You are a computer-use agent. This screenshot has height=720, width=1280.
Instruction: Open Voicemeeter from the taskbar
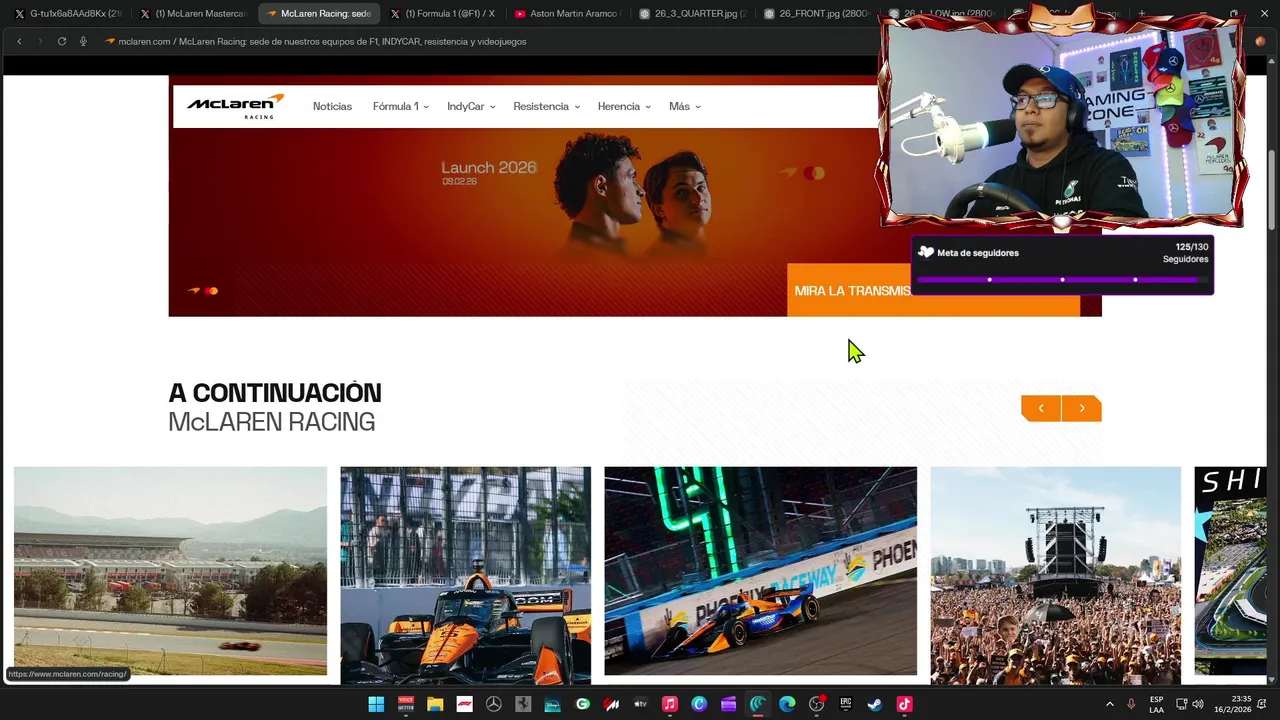(406, 704)
